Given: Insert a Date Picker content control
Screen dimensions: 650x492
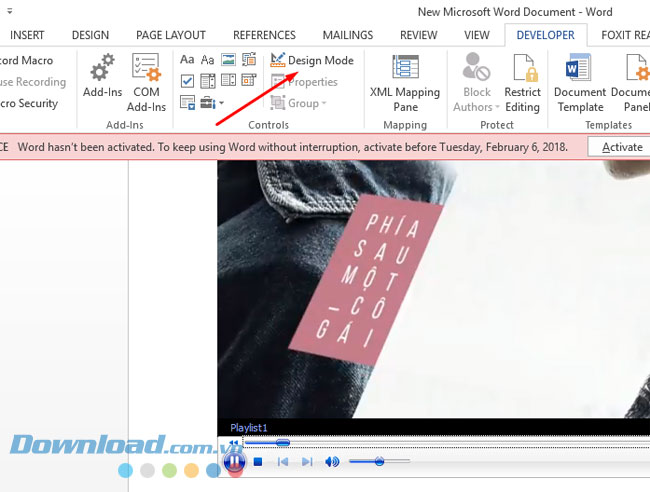Looking at the screenshot, I should coord(249,80).
